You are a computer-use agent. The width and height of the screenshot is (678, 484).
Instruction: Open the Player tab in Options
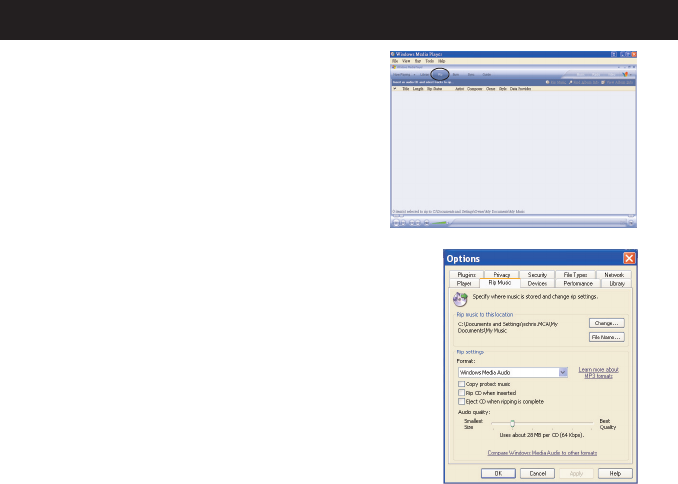click(x=464, y=283)
